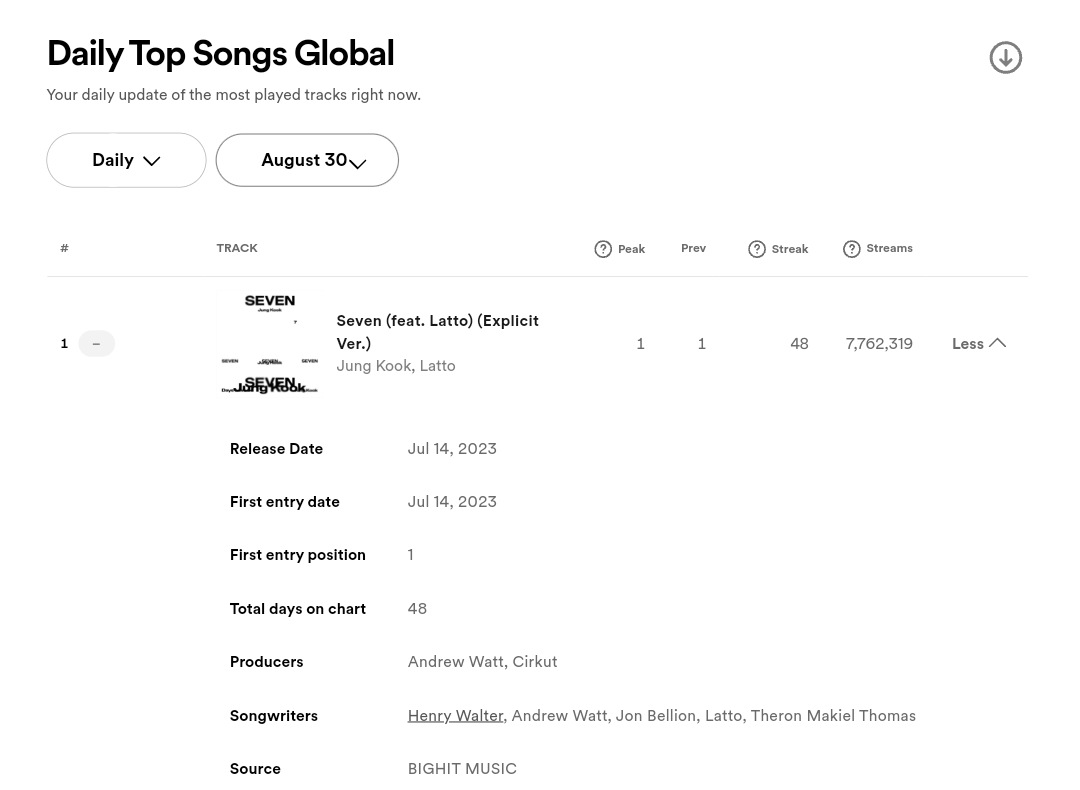Screen dimensions: 1080x790
Task: Click the Streams column header label
Action: click(x=889, y=248)
